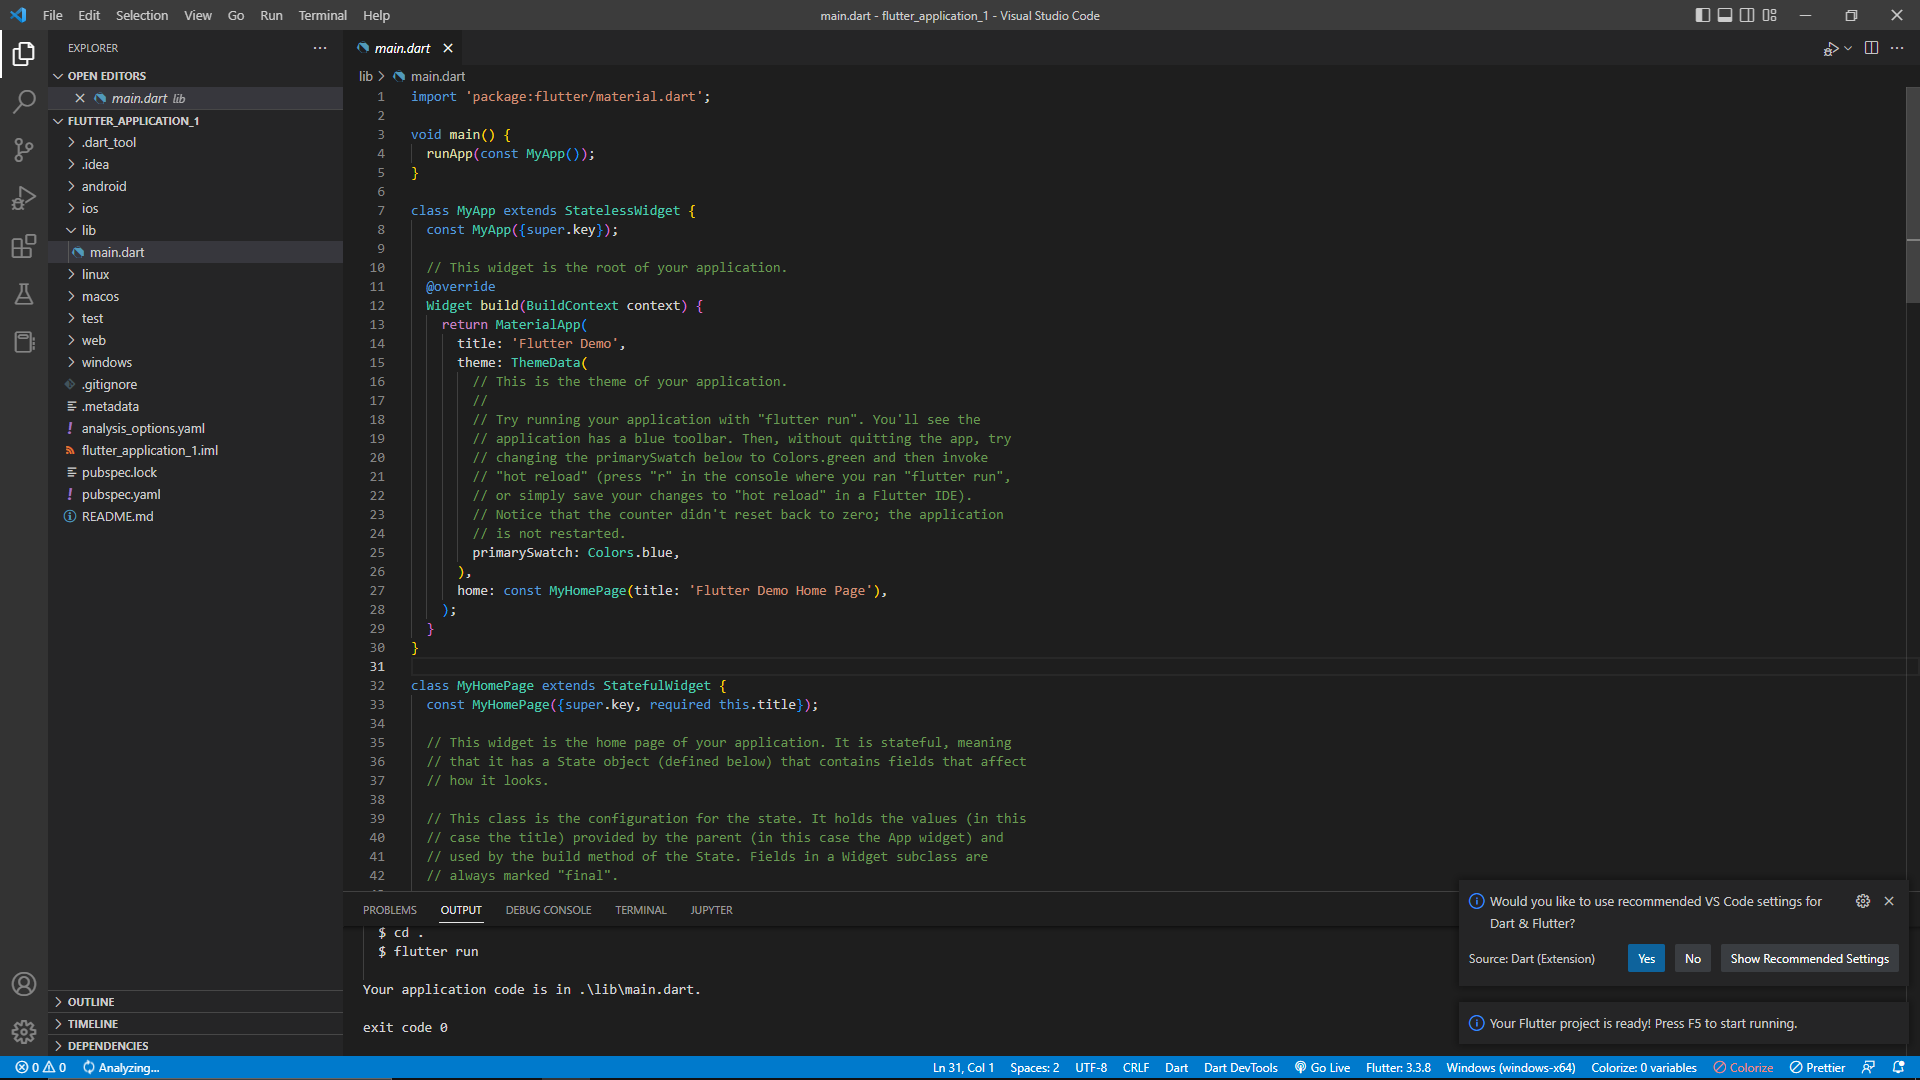Click Show Recommended Settings button

point(1809,958)
